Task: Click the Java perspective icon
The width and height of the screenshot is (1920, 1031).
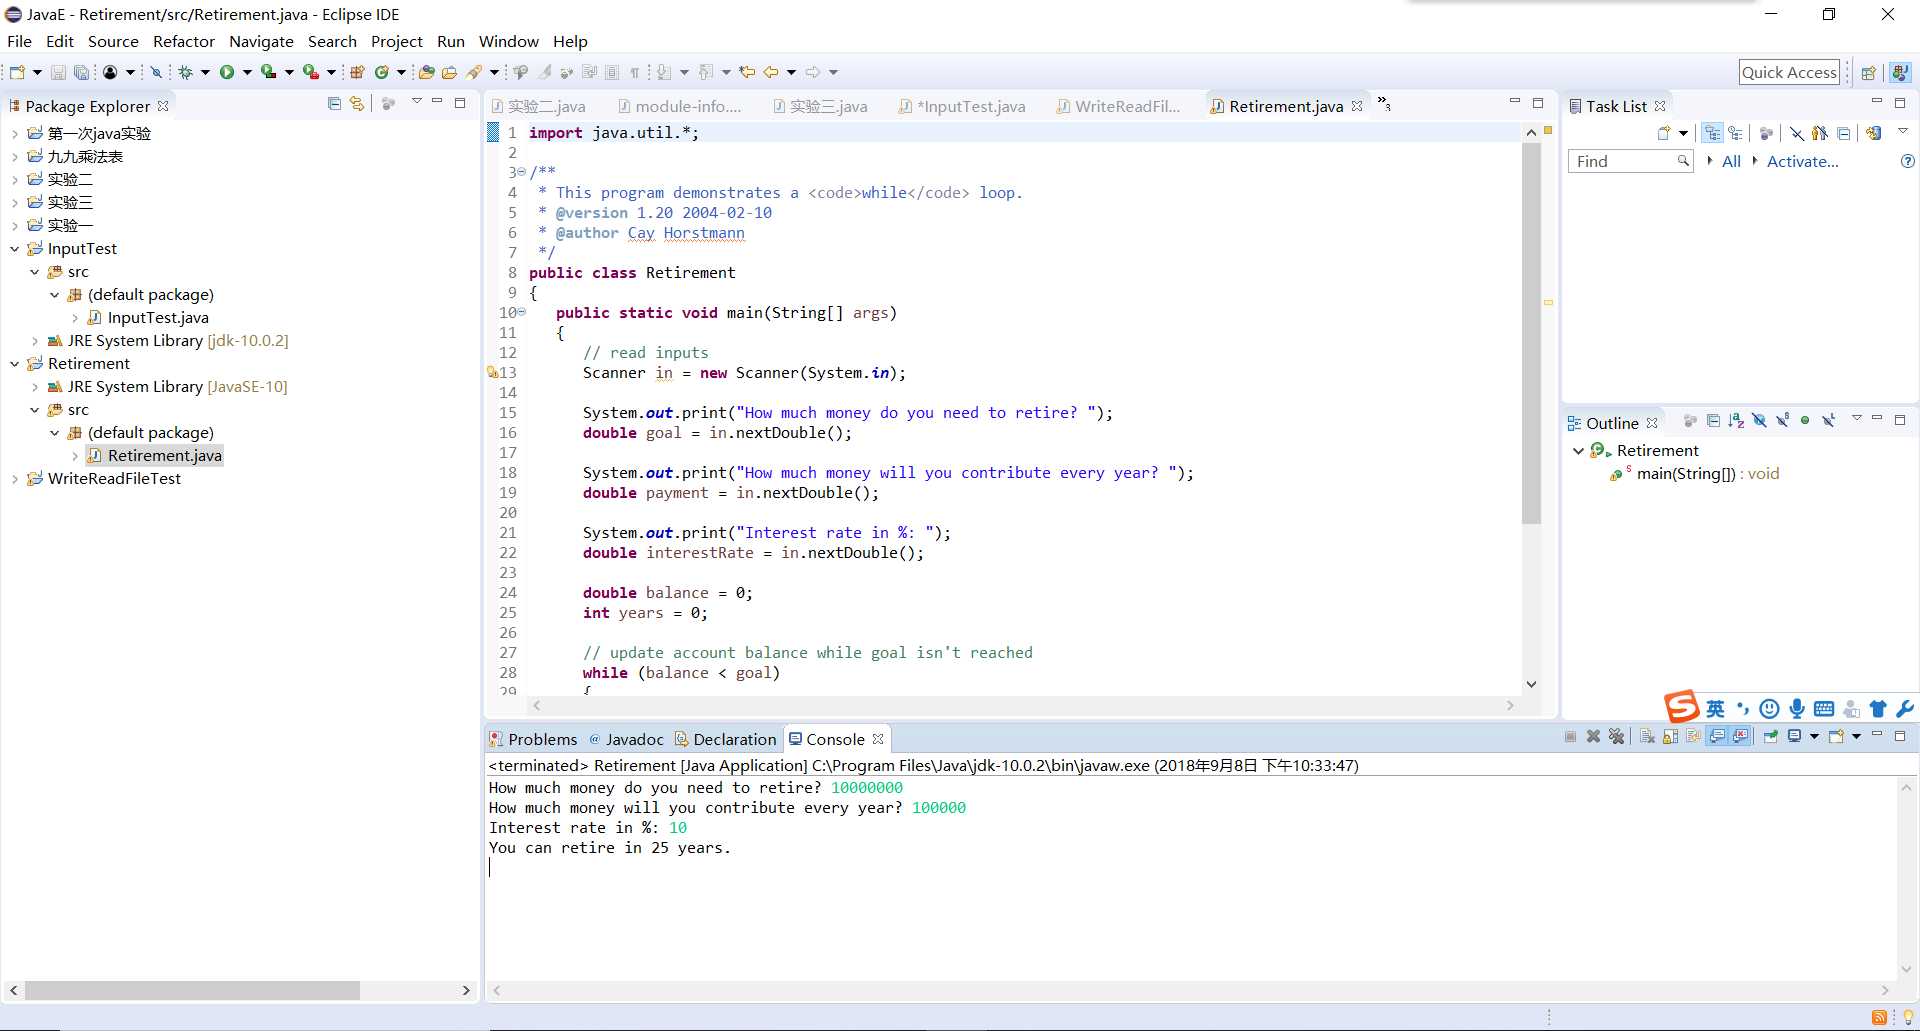Action: pos(1900,72)
